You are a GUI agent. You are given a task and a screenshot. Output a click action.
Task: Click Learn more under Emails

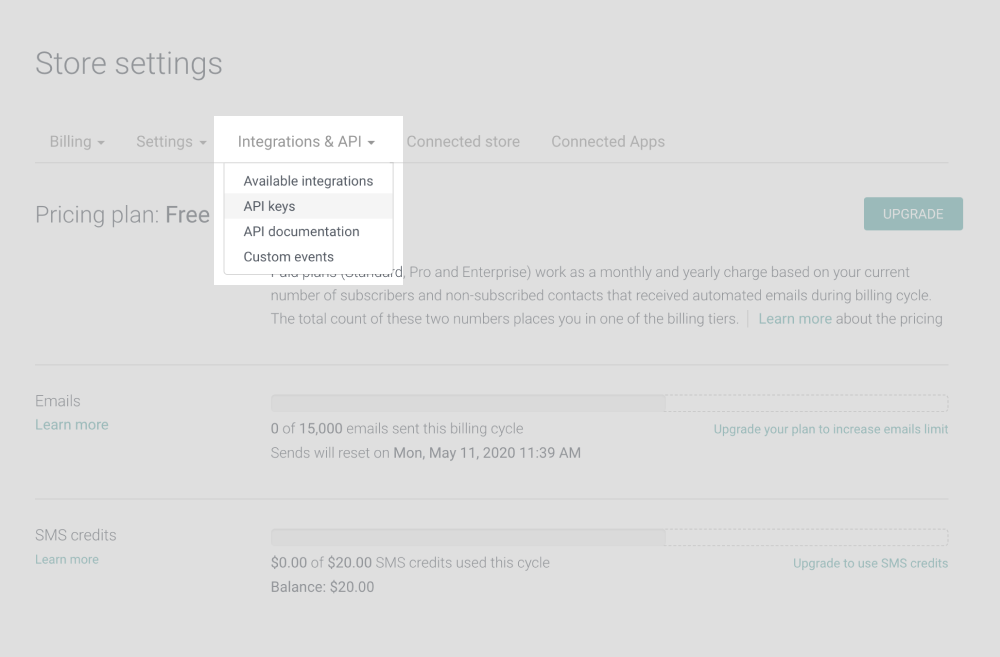72,425
